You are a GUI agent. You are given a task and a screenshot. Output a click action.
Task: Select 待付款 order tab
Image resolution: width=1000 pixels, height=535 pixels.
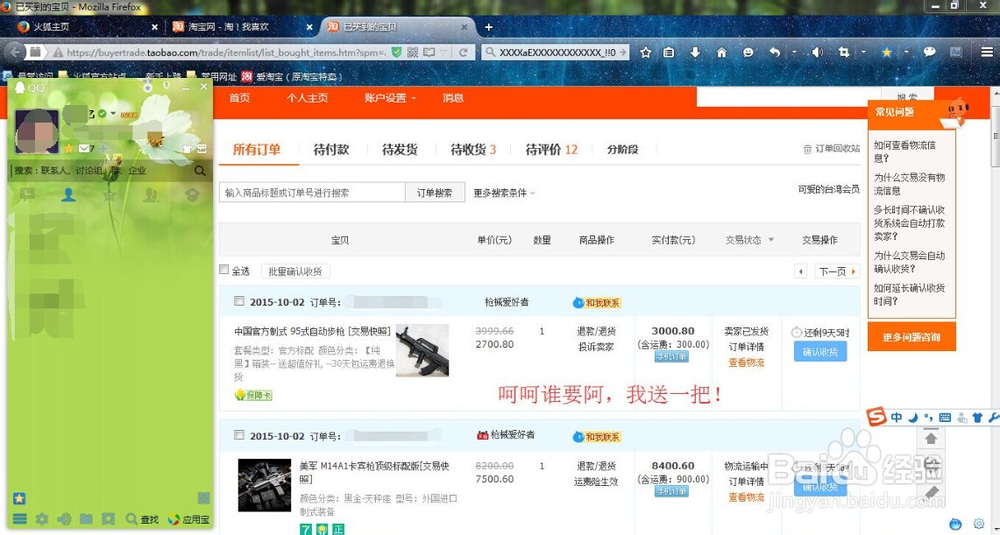coord(331,150)
